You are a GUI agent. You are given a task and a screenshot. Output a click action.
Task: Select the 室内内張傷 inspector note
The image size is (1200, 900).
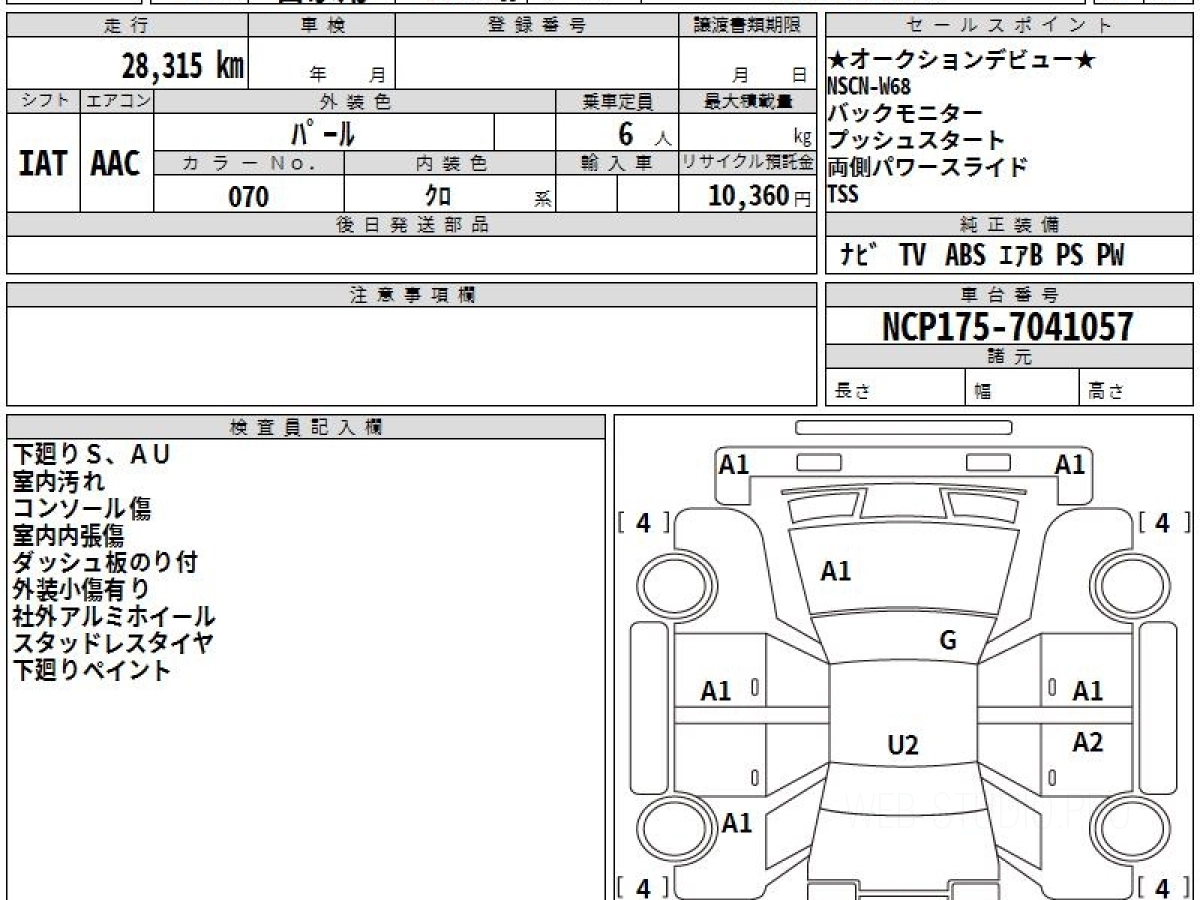coord(68,536)
